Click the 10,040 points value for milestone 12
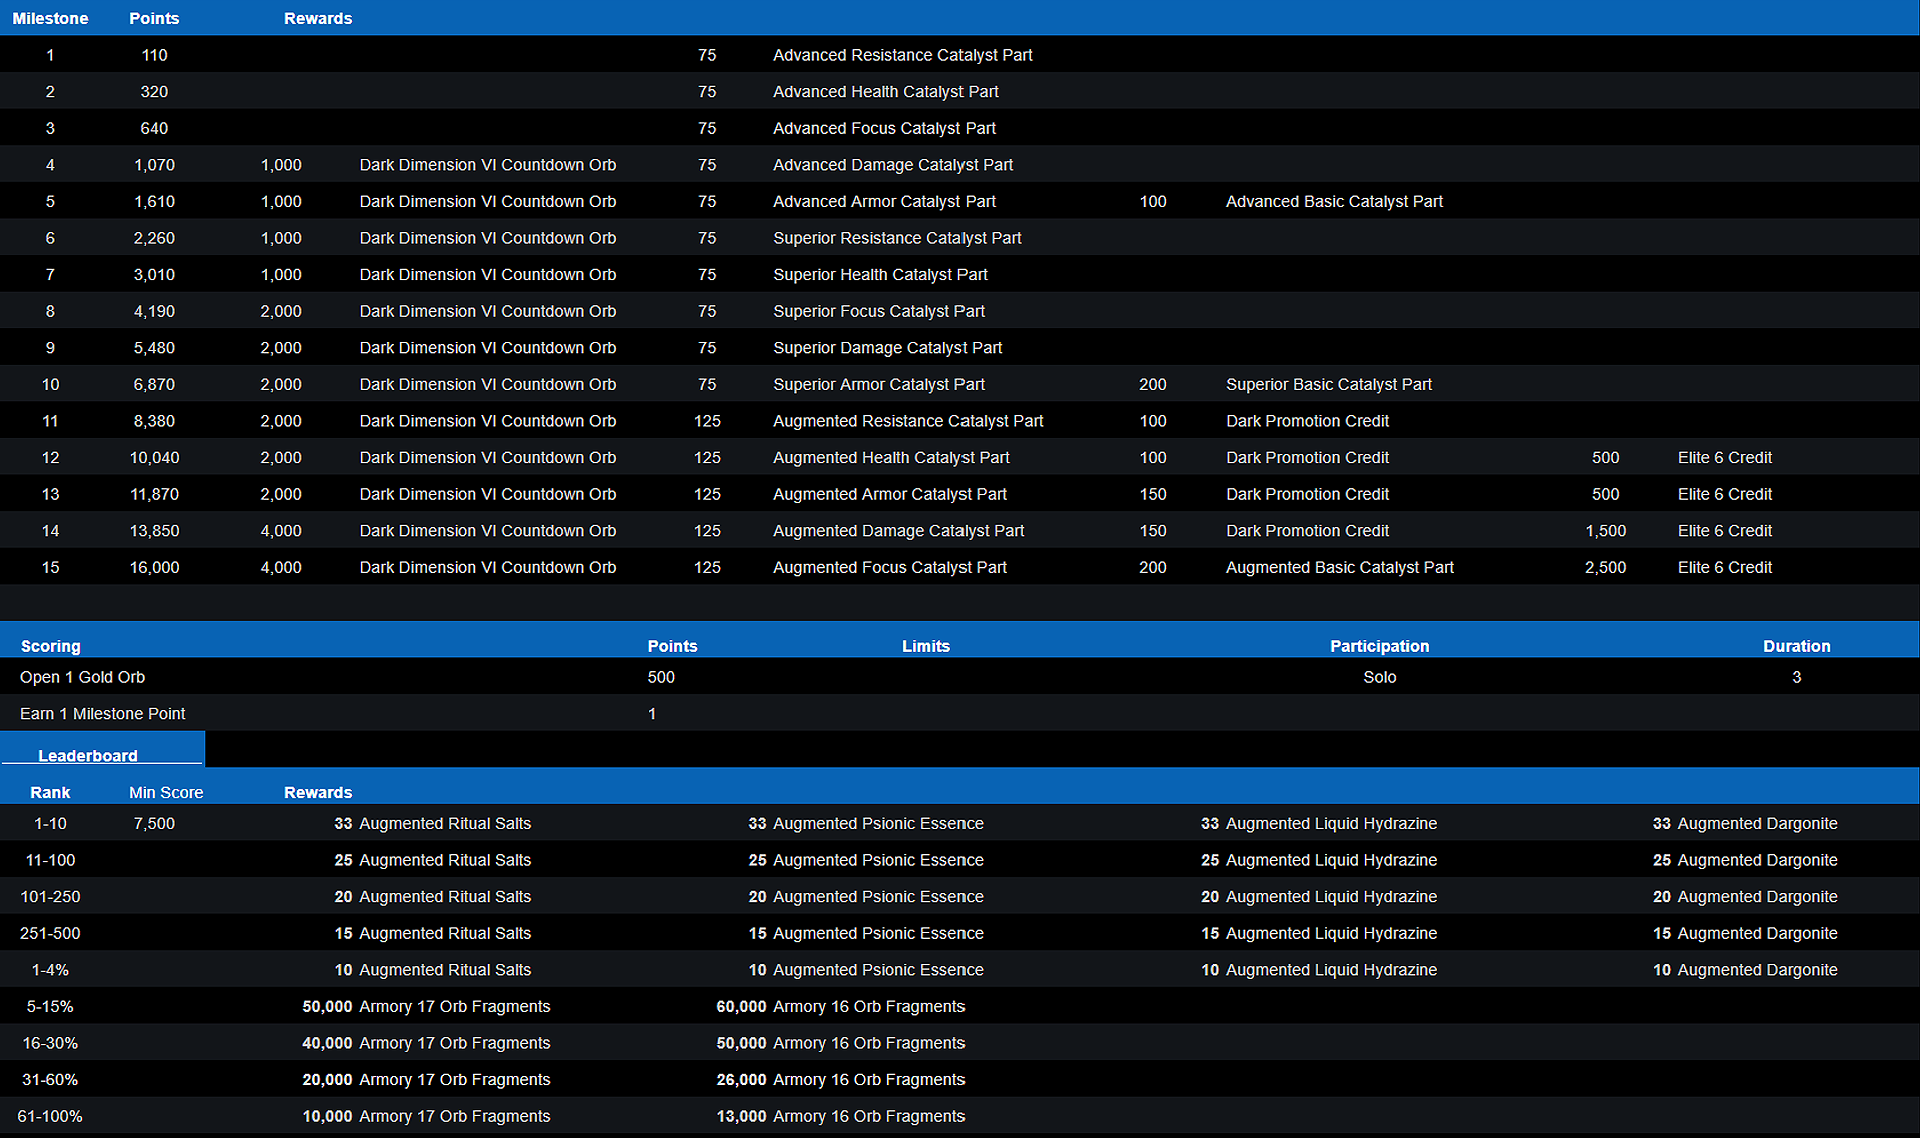 click(x=154, y=457)
